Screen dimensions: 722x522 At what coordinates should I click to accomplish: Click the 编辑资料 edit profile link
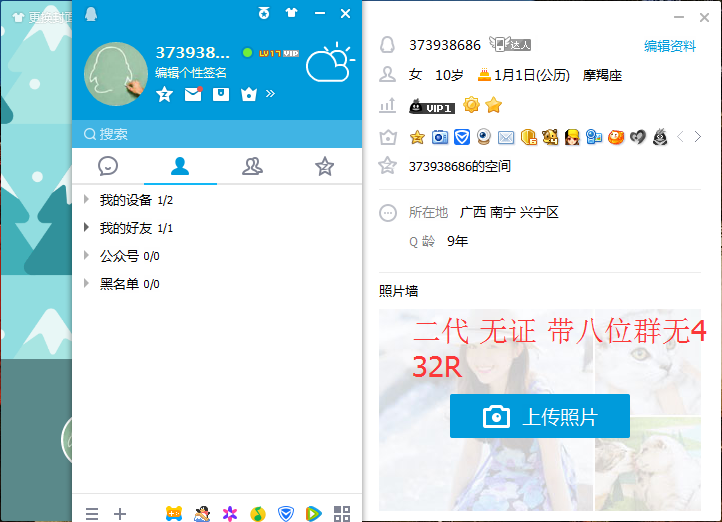pyautogui.click(x=670, y=46)
